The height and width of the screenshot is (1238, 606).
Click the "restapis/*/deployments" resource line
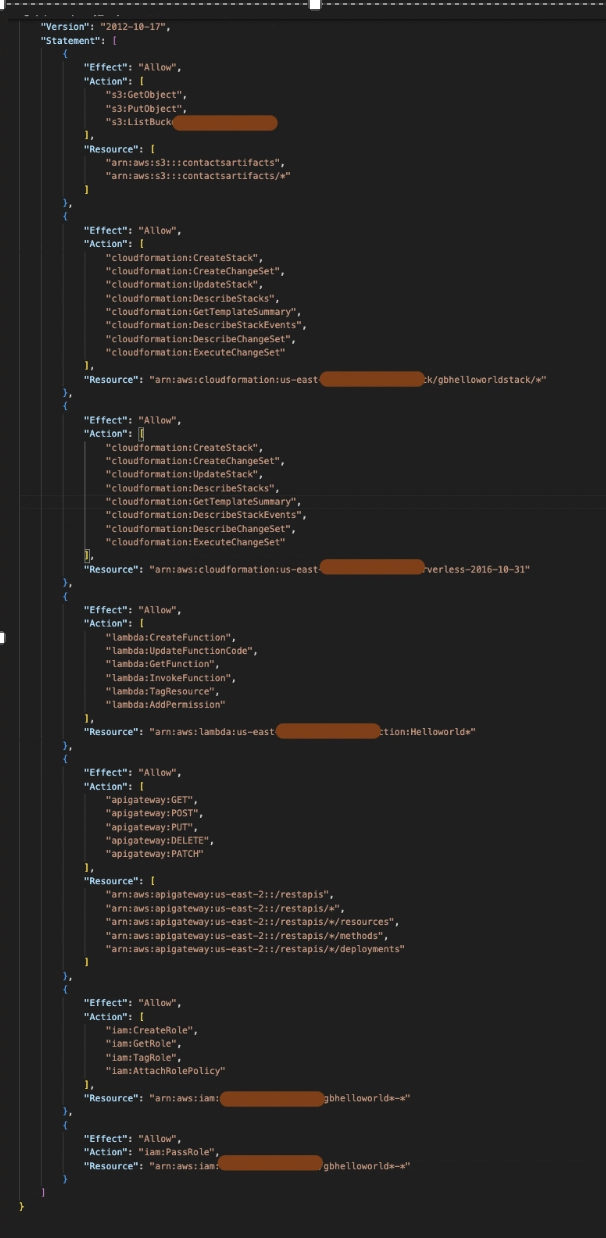pyautogui.click(x=255, y=948)
